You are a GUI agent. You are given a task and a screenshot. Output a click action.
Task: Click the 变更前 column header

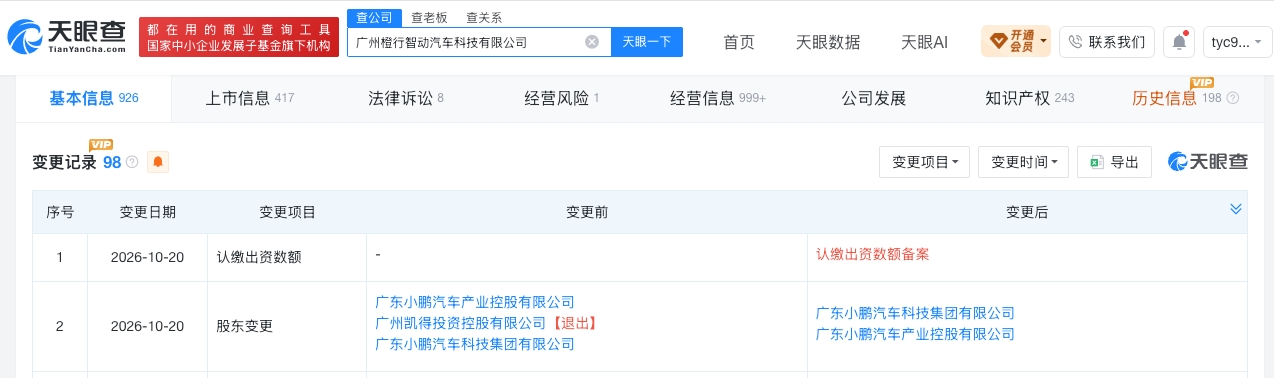coord(587,212)
